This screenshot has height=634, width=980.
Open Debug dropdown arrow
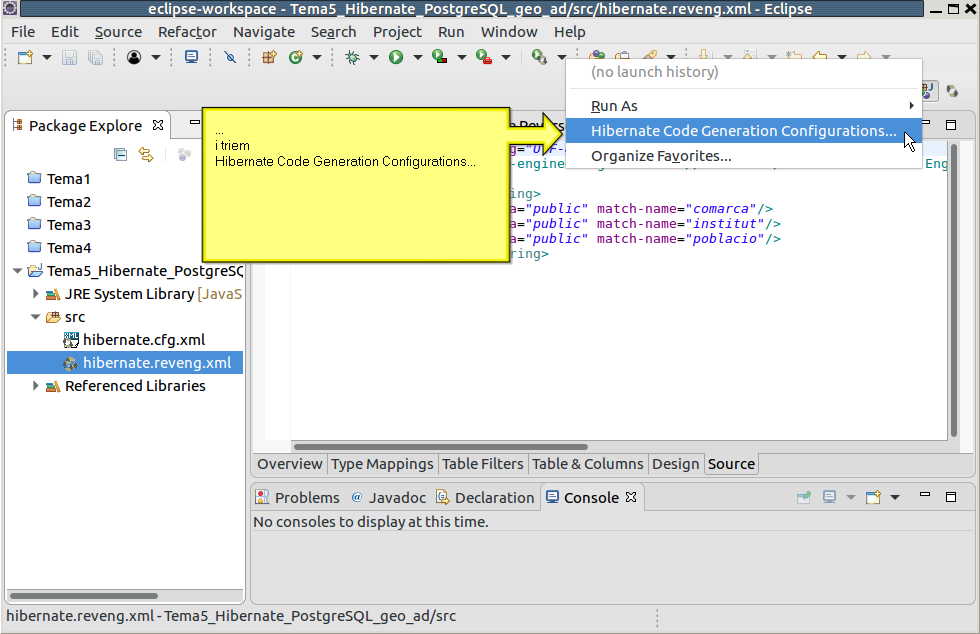coord(374,58)
